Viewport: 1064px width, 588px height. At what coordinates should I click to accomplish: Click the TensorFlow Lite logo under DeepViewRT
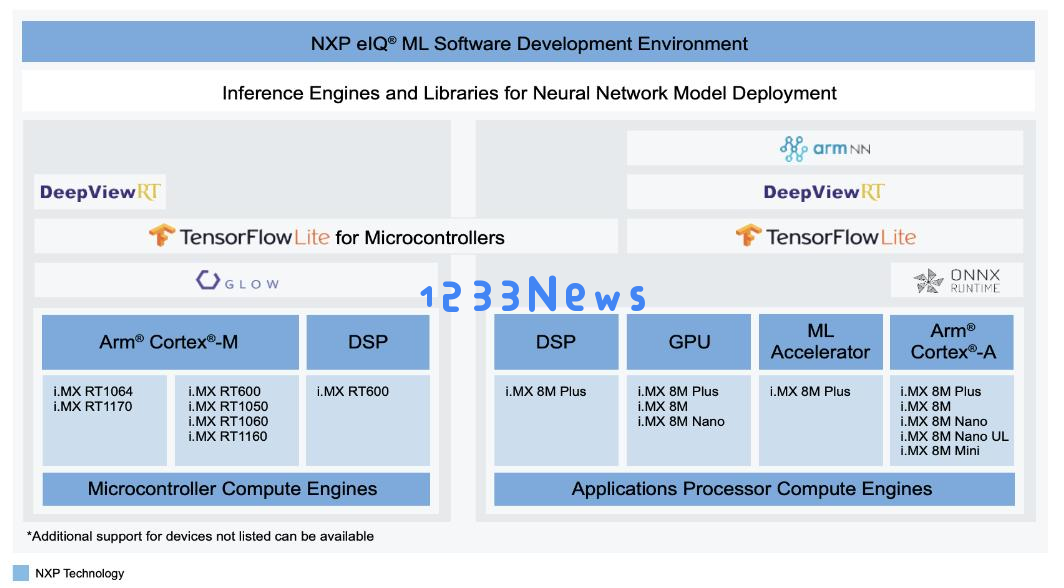coord(826,237)
